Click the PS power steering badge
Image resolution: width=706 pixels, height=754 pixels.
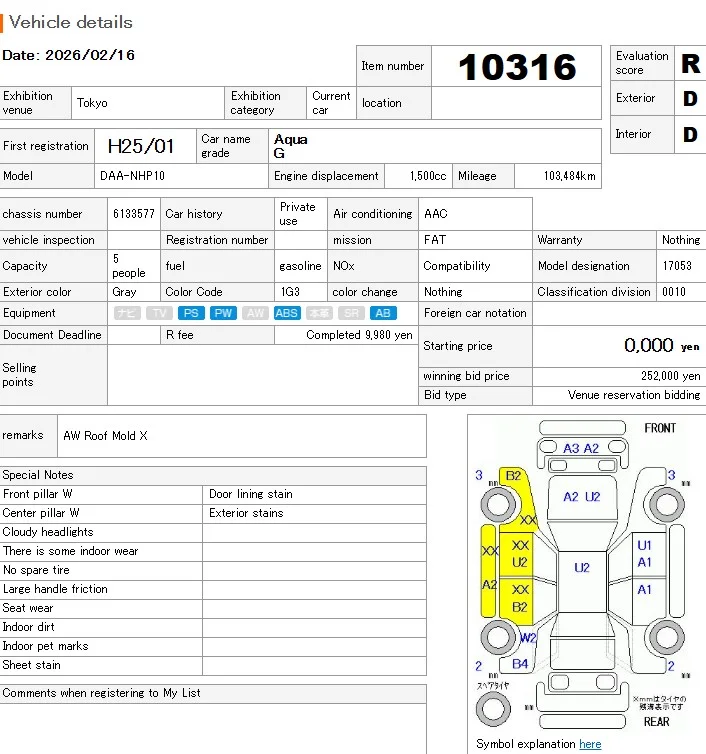click(191, 313)
